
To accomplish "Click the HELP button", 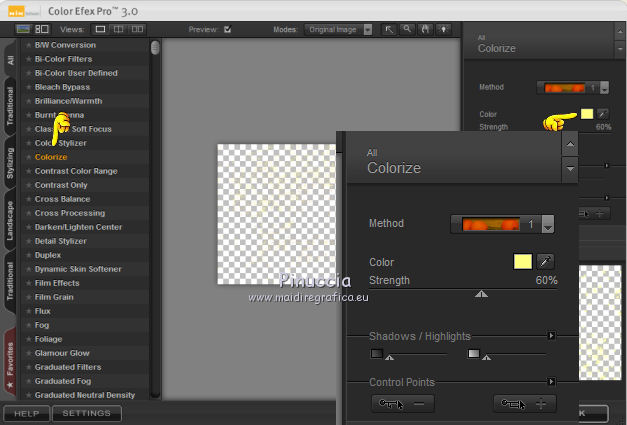I will 26,413.
